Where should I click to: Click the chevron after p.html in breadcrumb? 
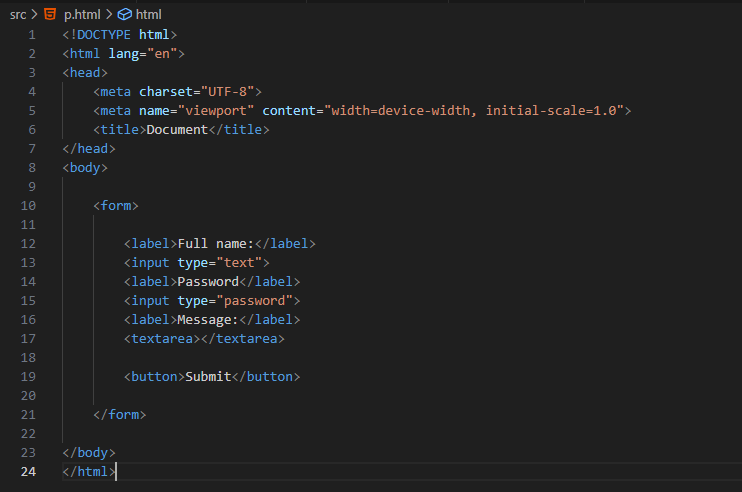pos(109,15)
